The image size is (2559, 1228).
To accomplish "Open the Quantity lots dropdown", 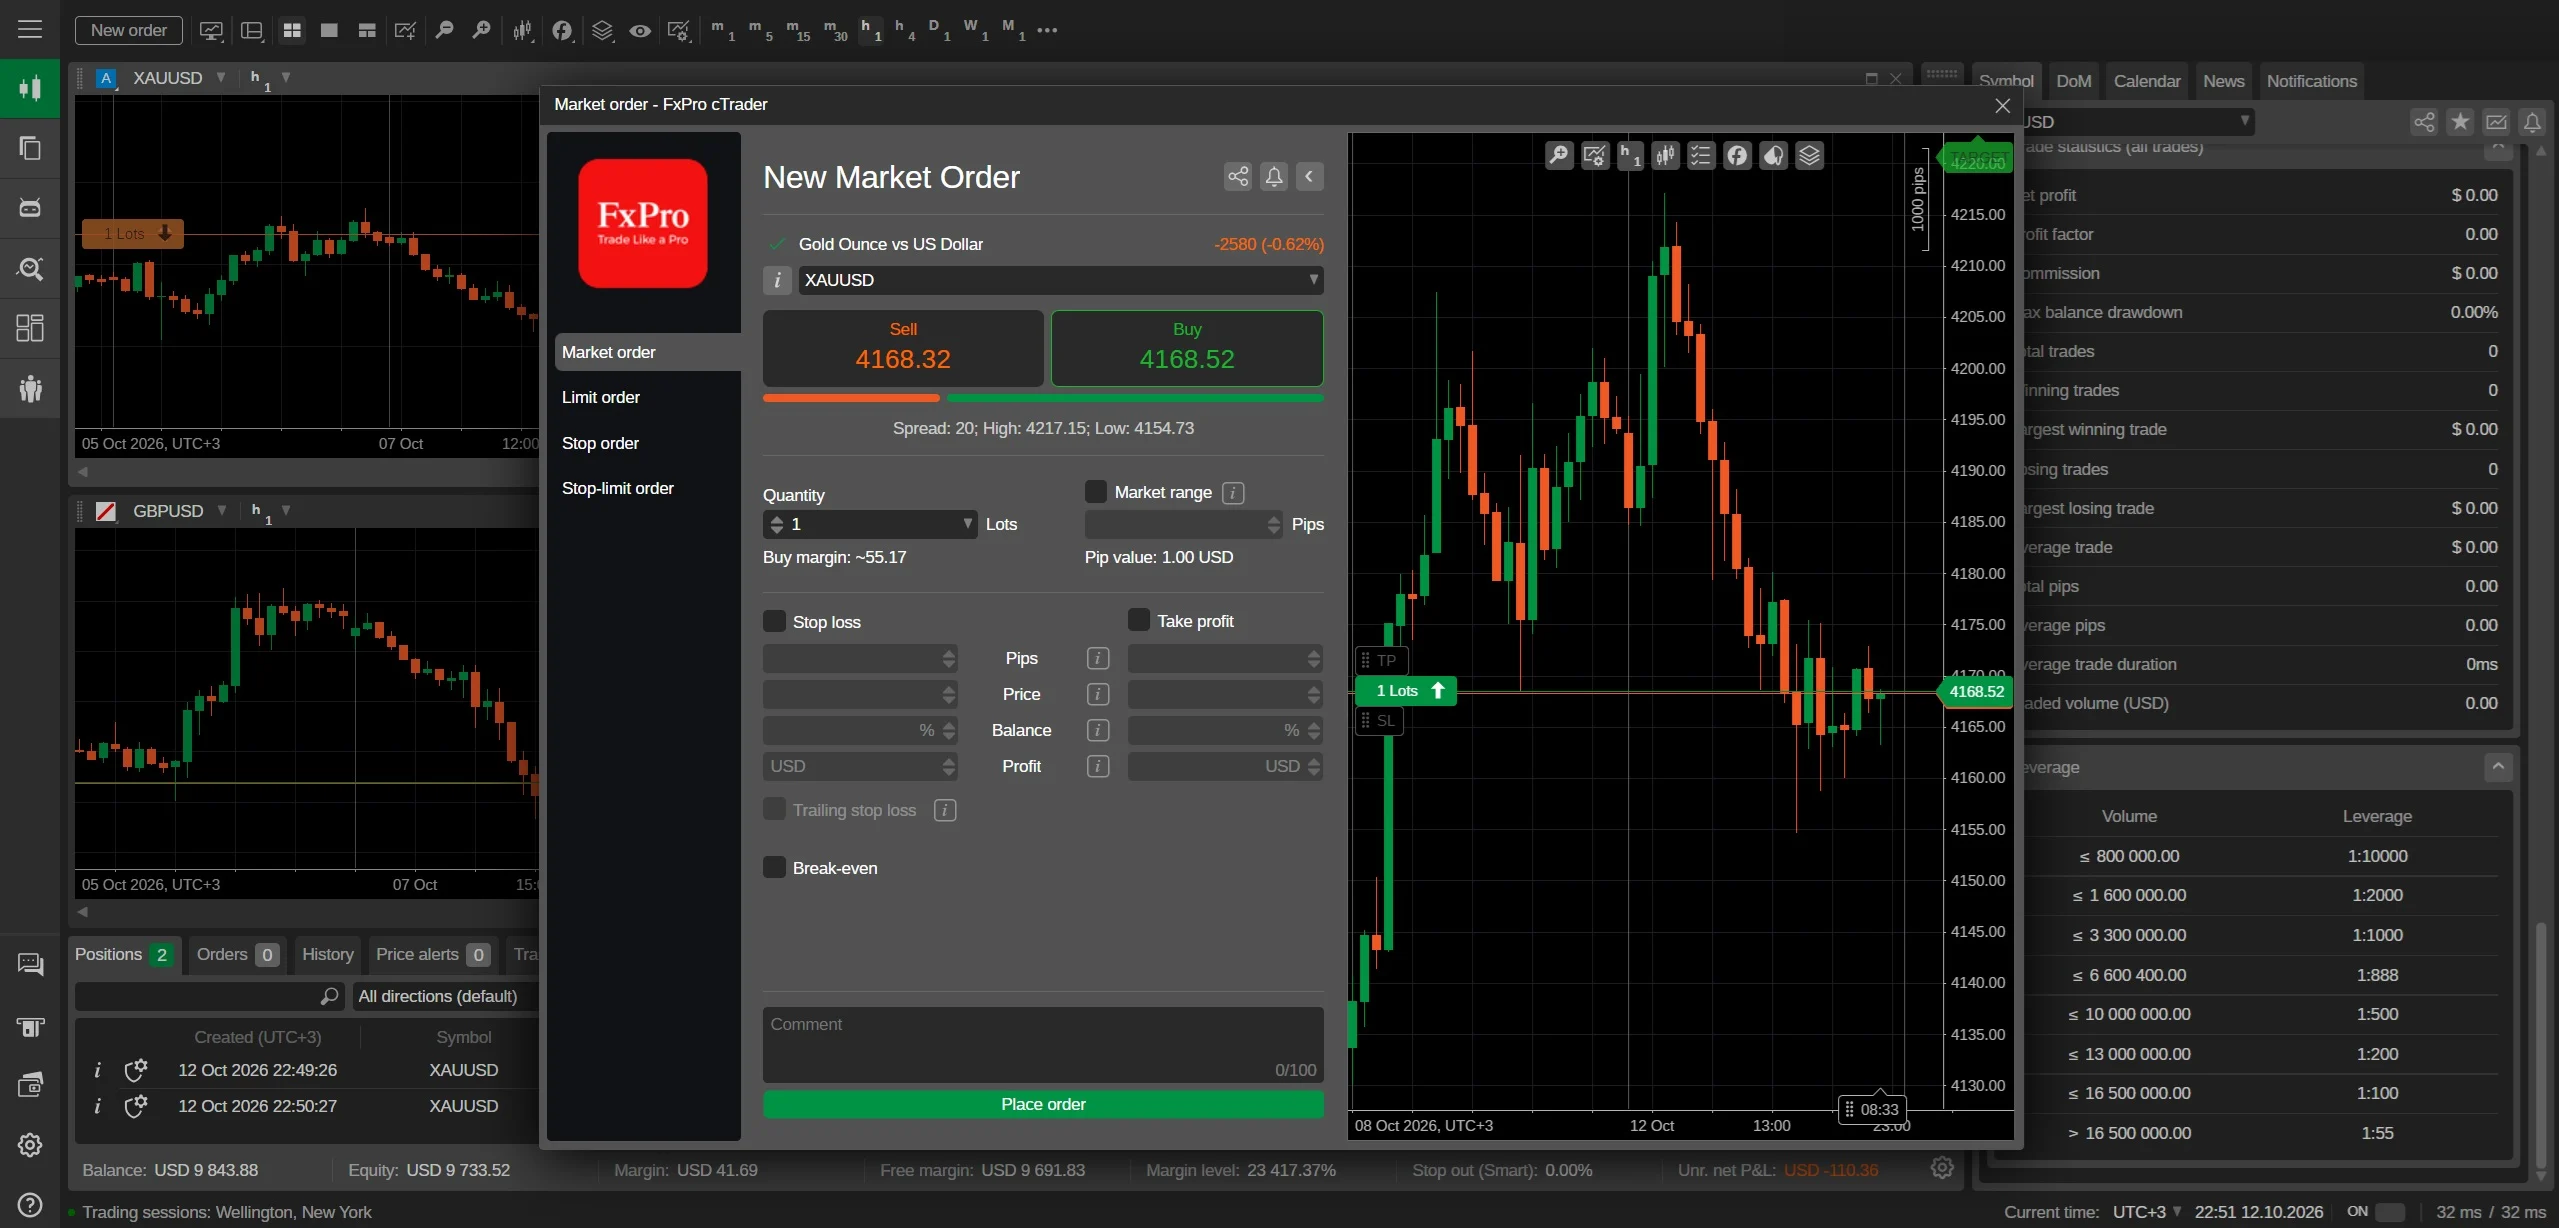I will 967,523.
